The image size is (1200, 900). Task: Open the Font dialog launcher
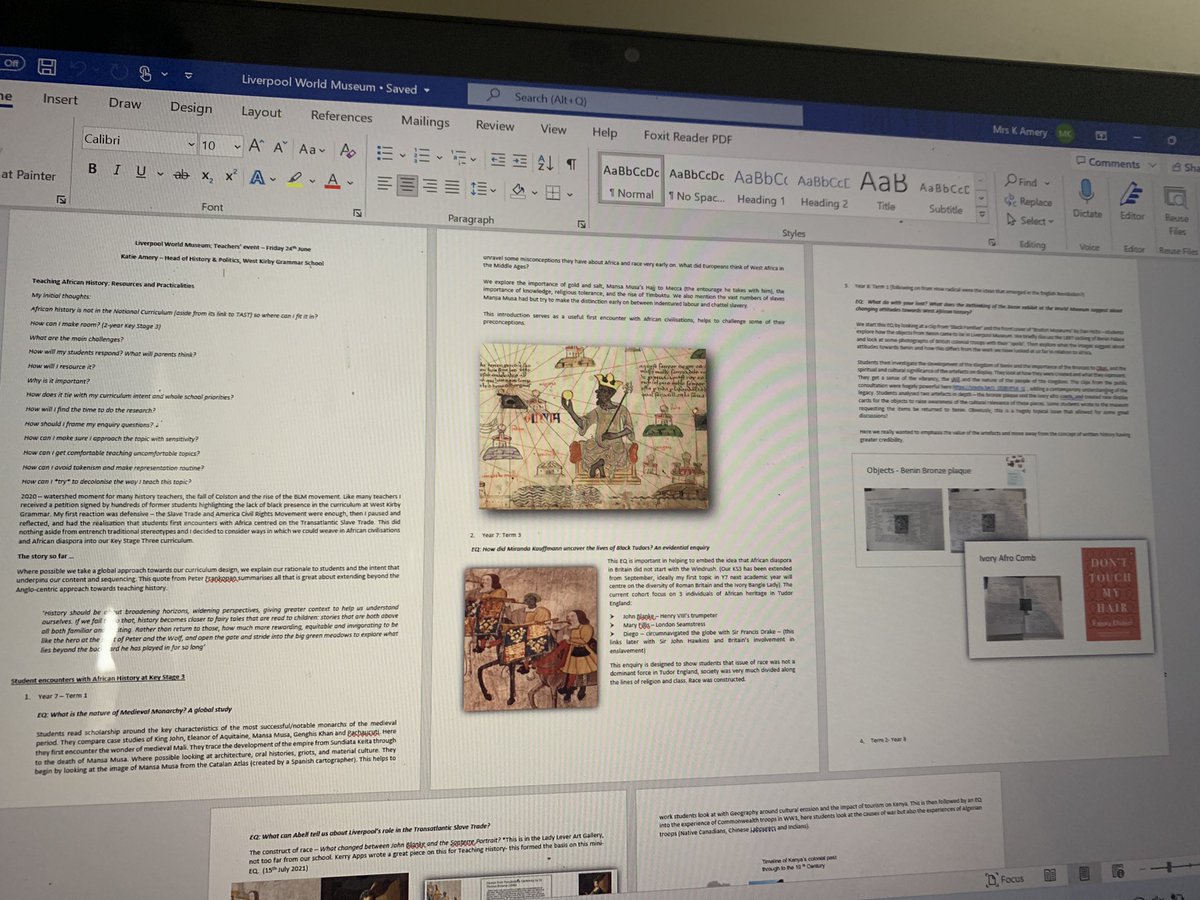coord(358,214)
